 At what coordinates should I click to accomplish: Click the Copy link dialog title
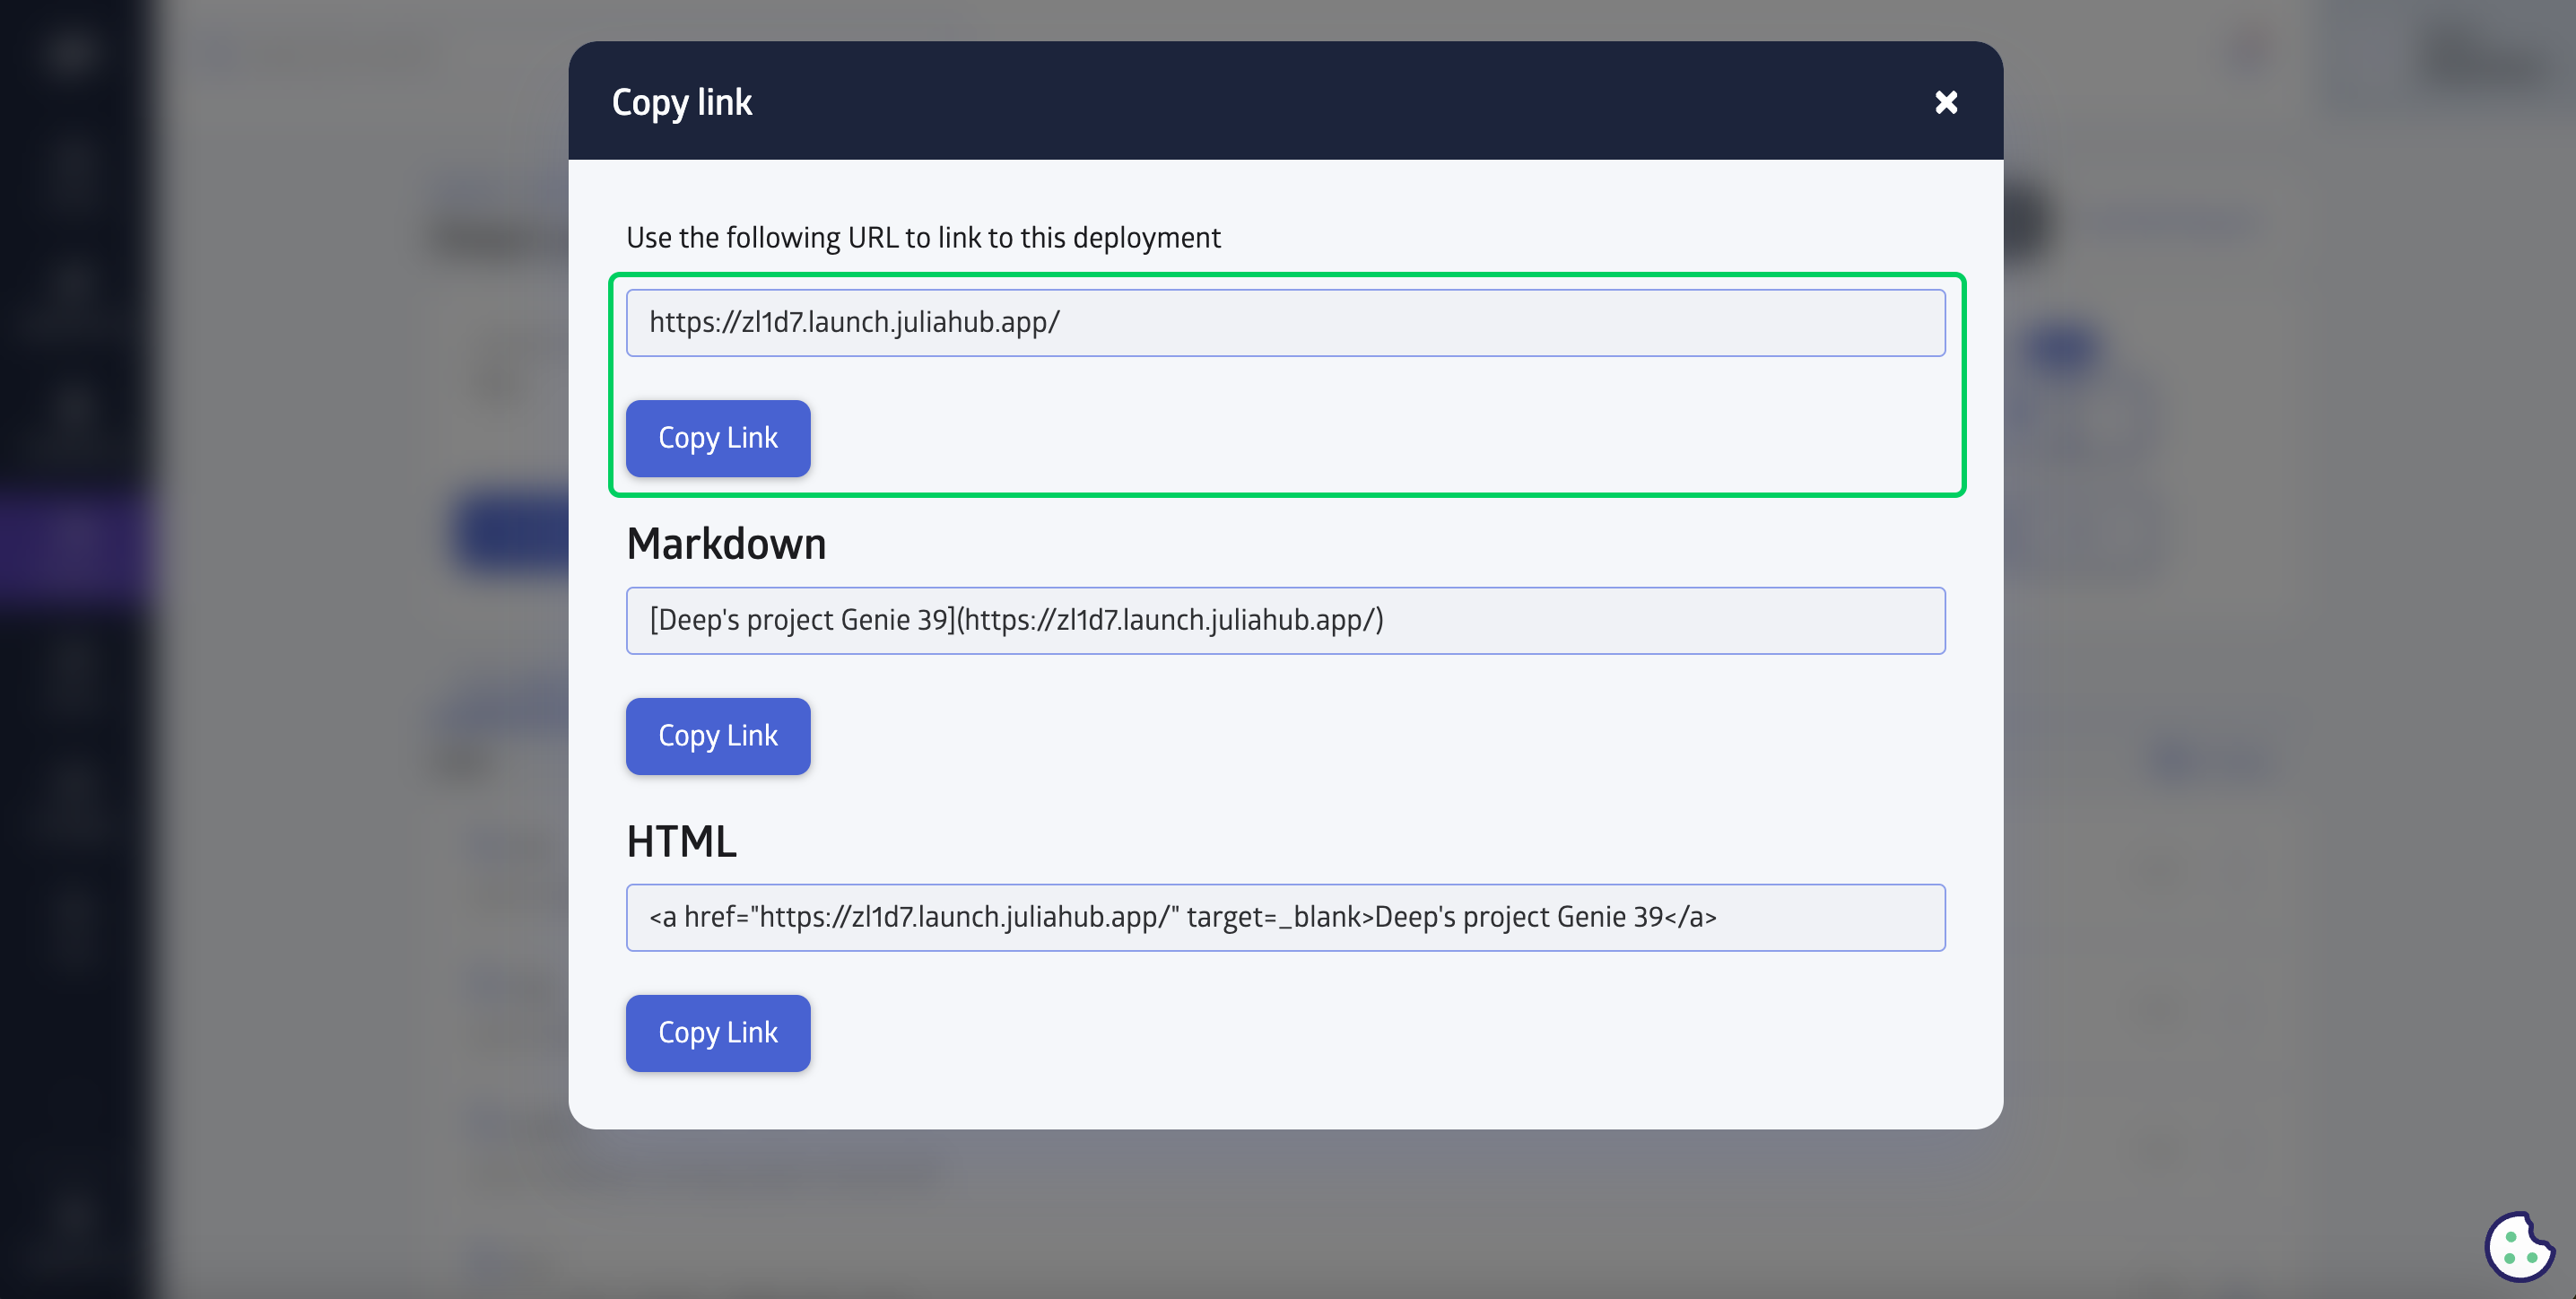[x=681, y=102]
